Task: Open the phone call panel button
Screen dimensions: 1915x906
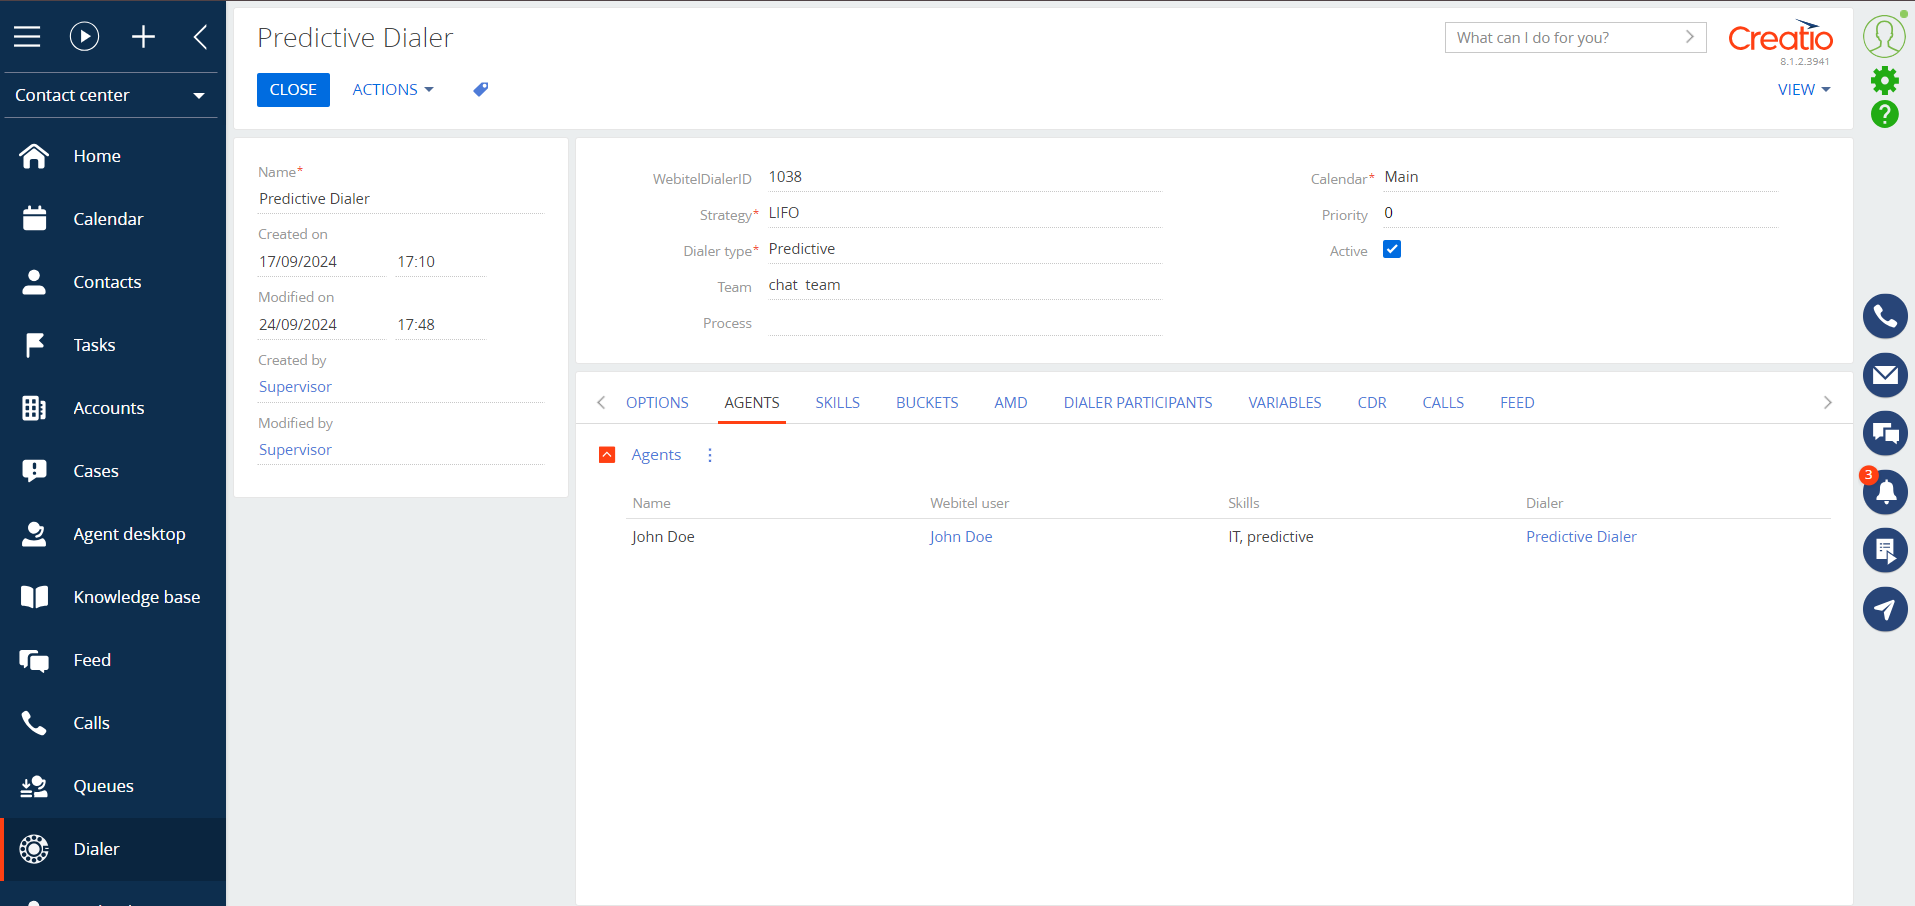Action: coord(1885,317)
